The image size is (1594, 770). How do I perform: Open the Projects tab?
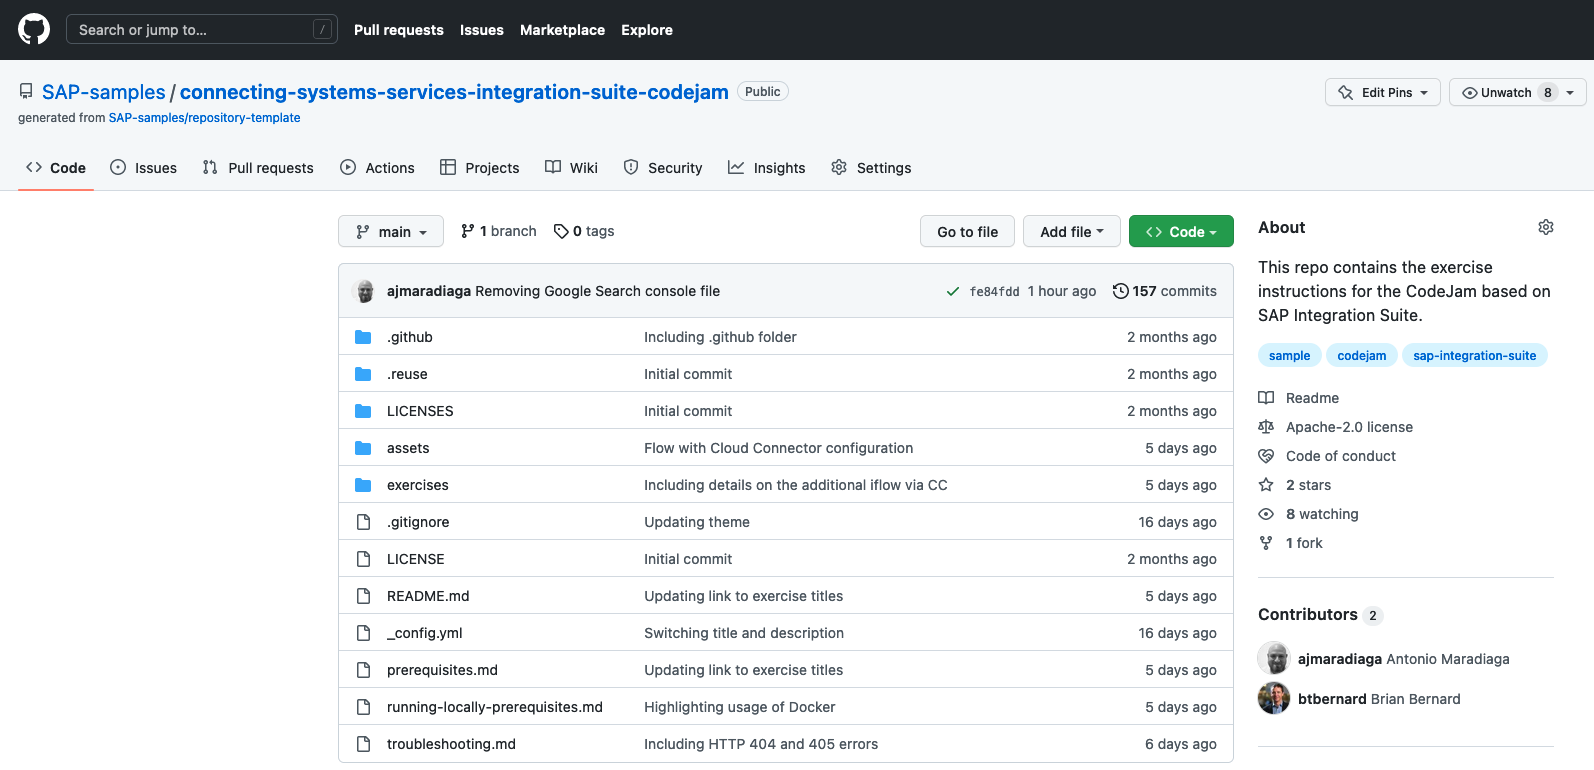[x=480, y=168]
